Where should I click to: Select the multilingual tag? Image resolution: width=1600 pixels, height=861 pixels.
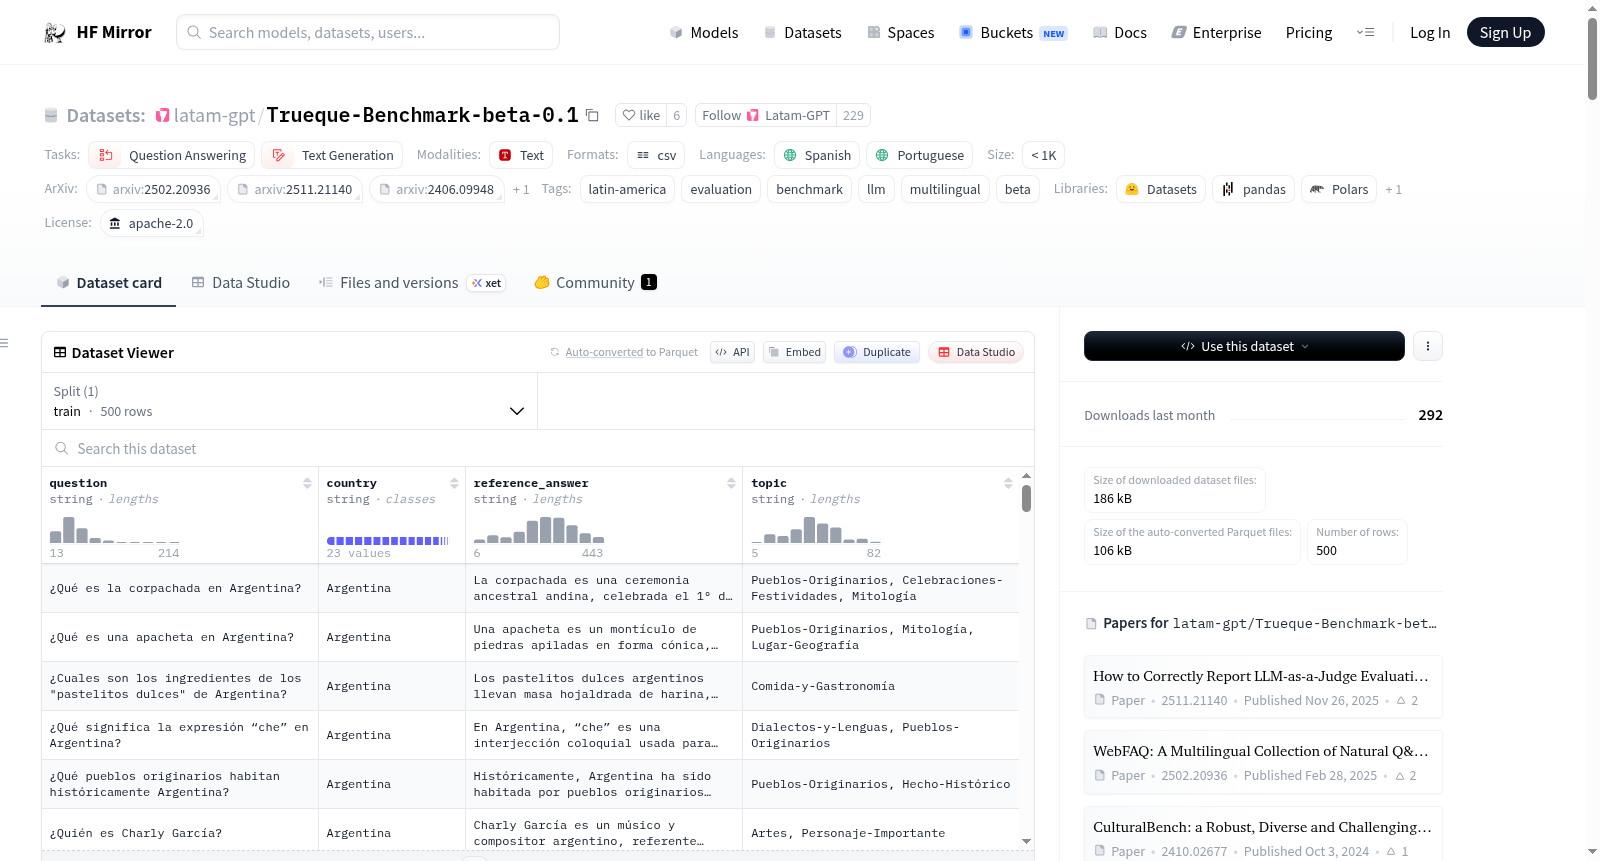pyautogui.click(x=945, y=189)
